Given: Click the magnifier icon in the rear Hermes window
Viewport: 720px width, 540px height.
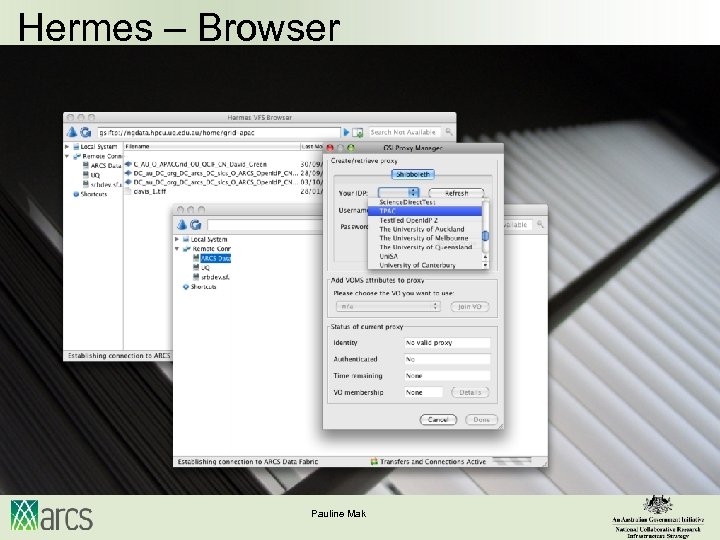Looking at the screenshot, I should click(449, 132).
